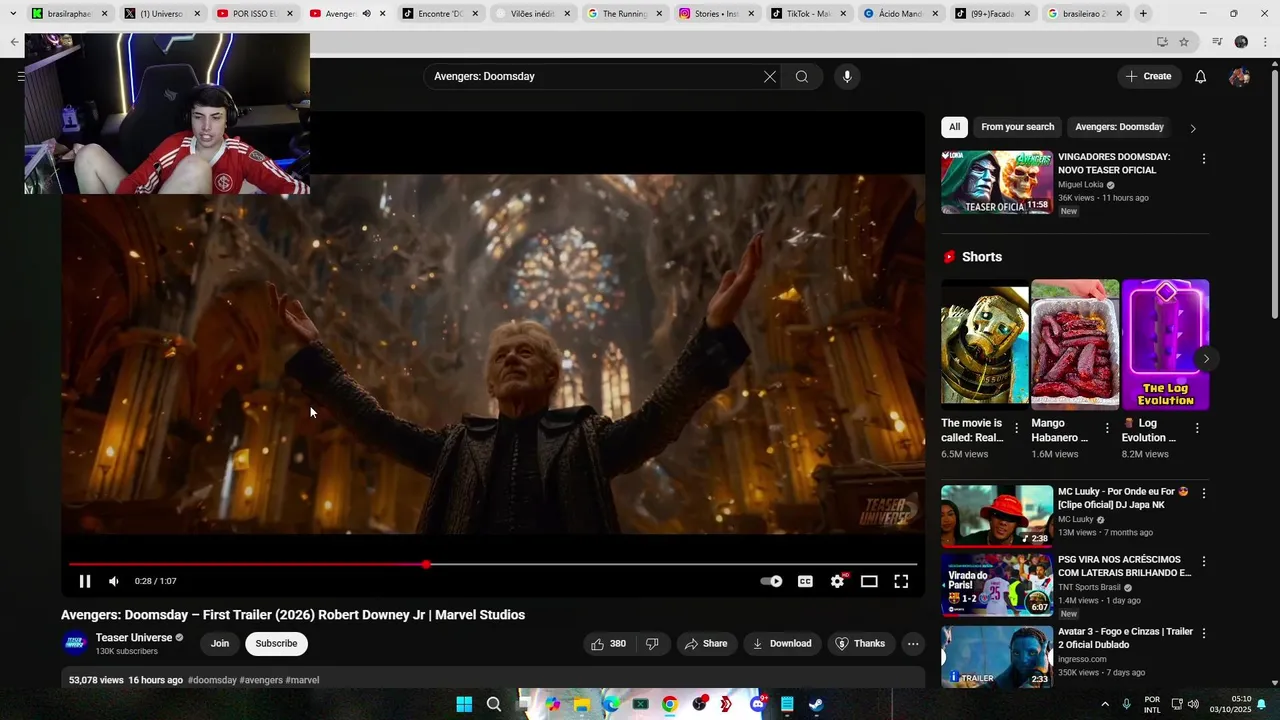This screenshot has height=720, width=1280.
Task: Switch to theater mode view
Action: coord(869,581)
